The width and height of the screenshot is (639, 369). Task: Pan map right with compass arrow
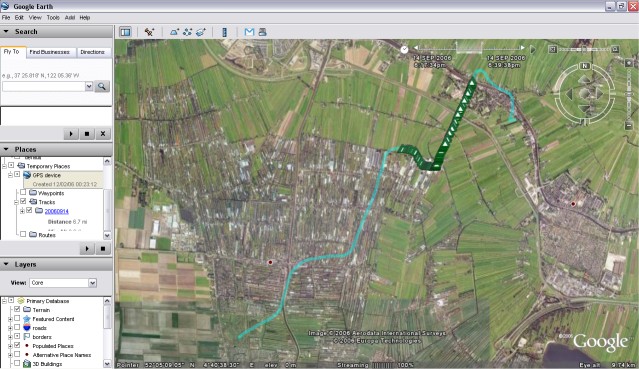[x=600, y=94]
